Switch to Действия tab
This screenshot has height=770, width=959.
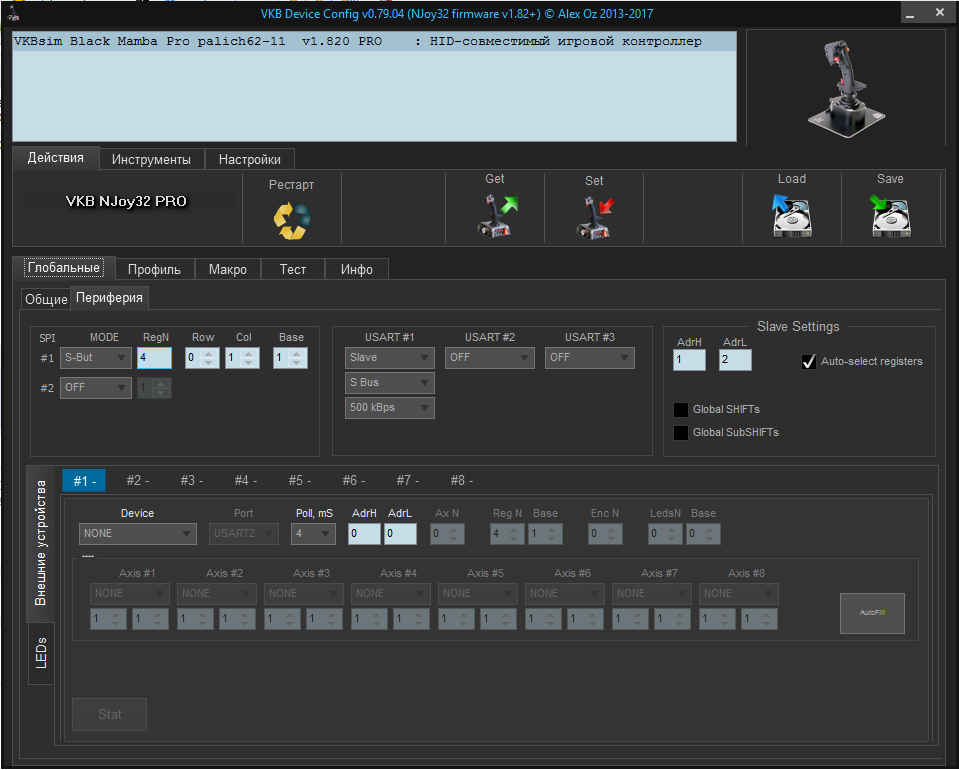tap(56, 158)
